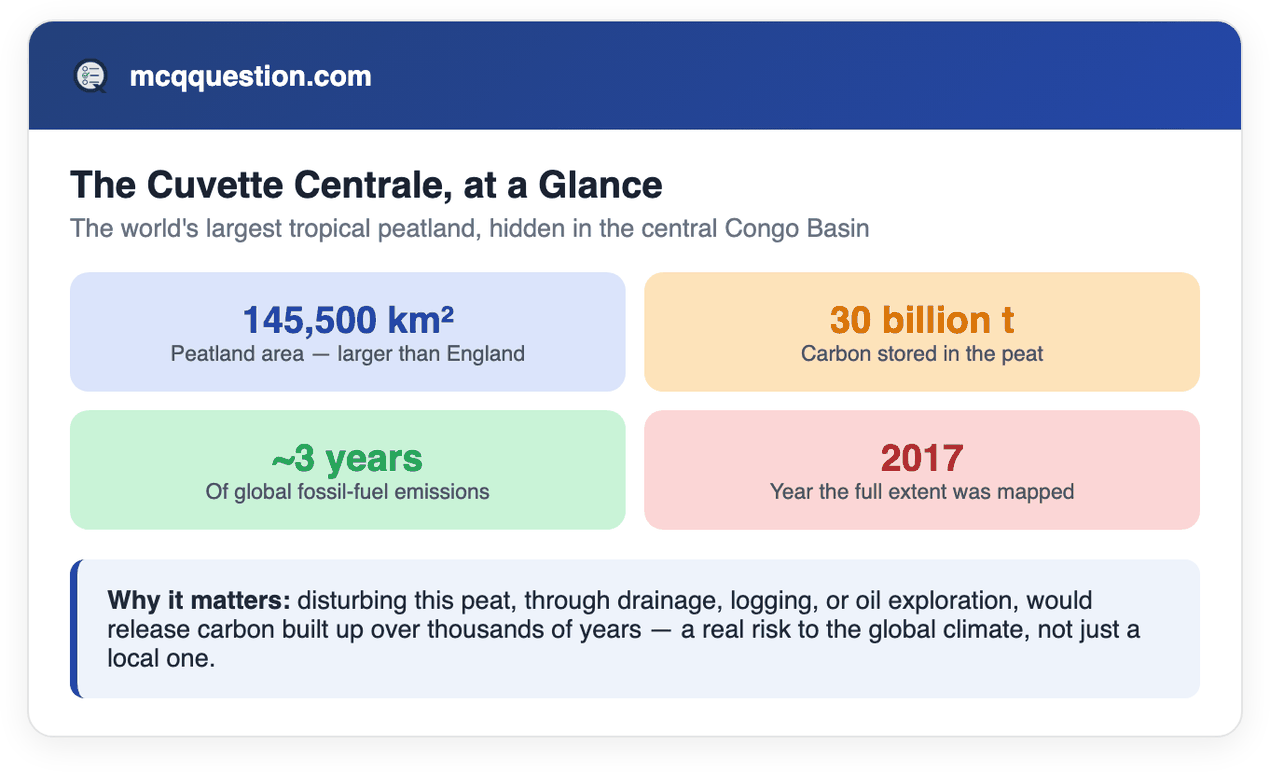Click the 'Year the full extent was mapped' caption
Screen dimensions: 1270x772
[921, 492]
